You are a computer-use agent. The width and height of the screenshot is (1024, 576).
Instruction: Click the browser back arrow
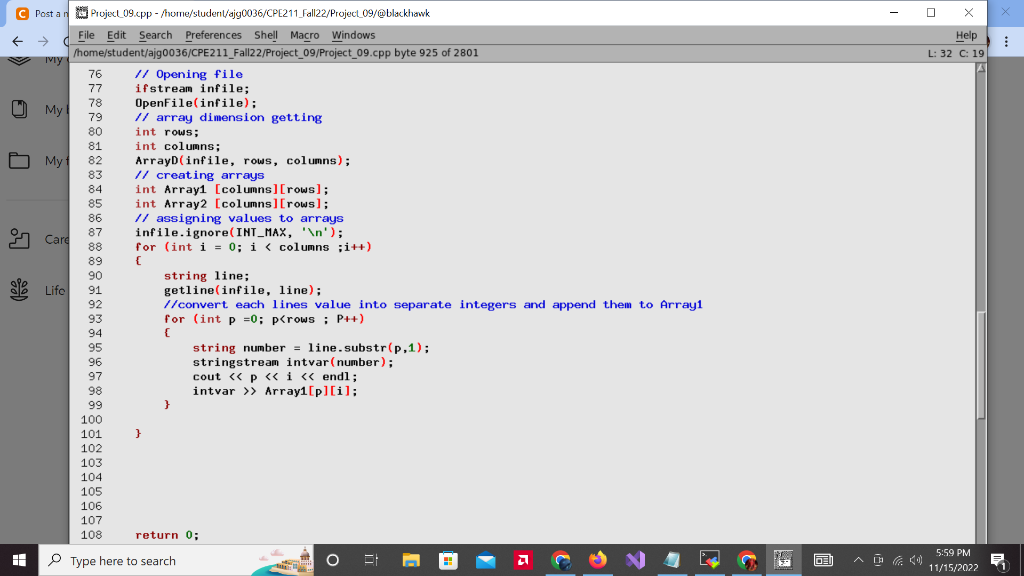[x=17, y=41]
